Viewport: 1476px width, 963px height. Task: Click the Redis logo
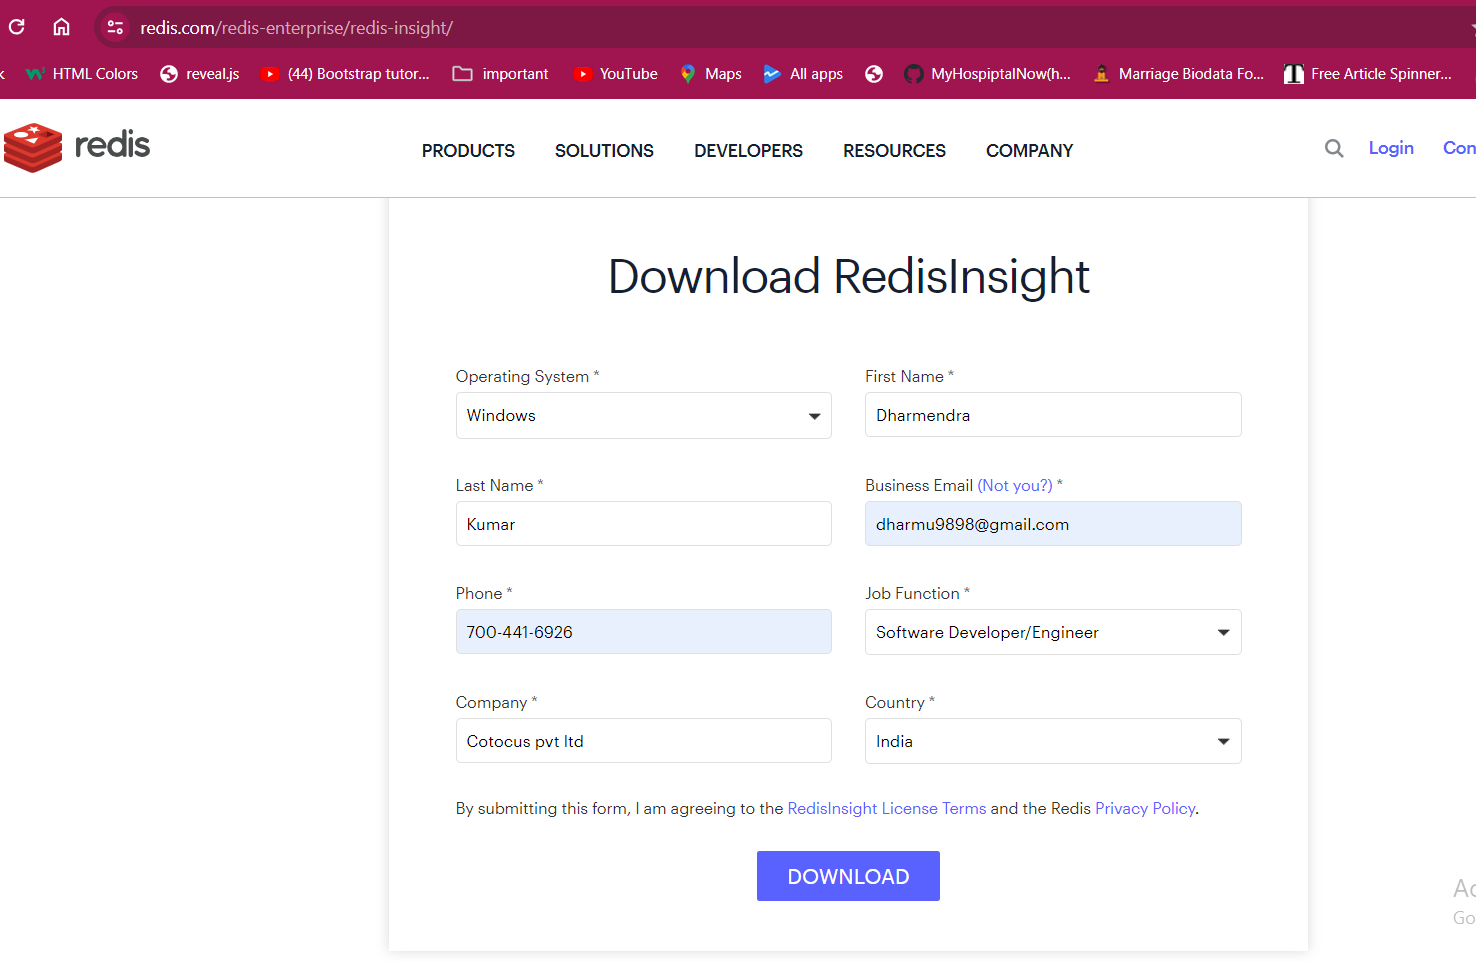click(x=77, y=147)
